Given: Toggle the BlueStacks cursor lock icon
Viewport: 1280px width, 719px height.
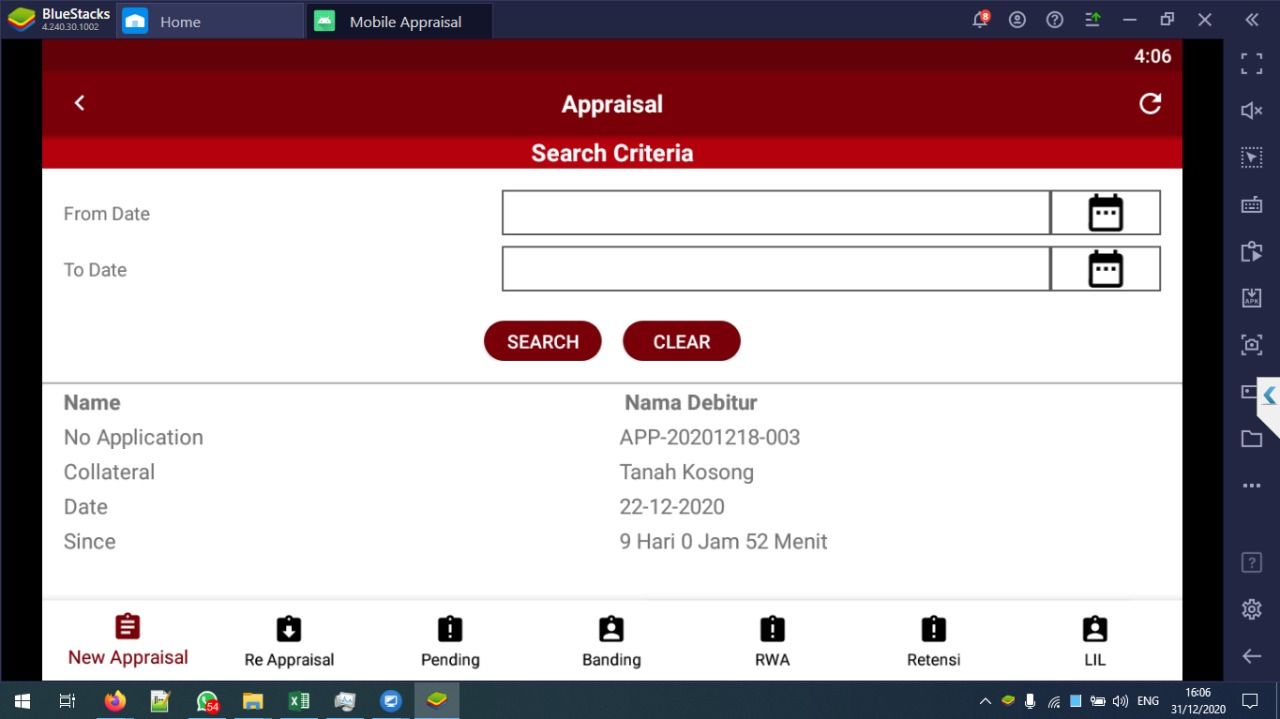Looking at the screenshot, I should 1251,157.
